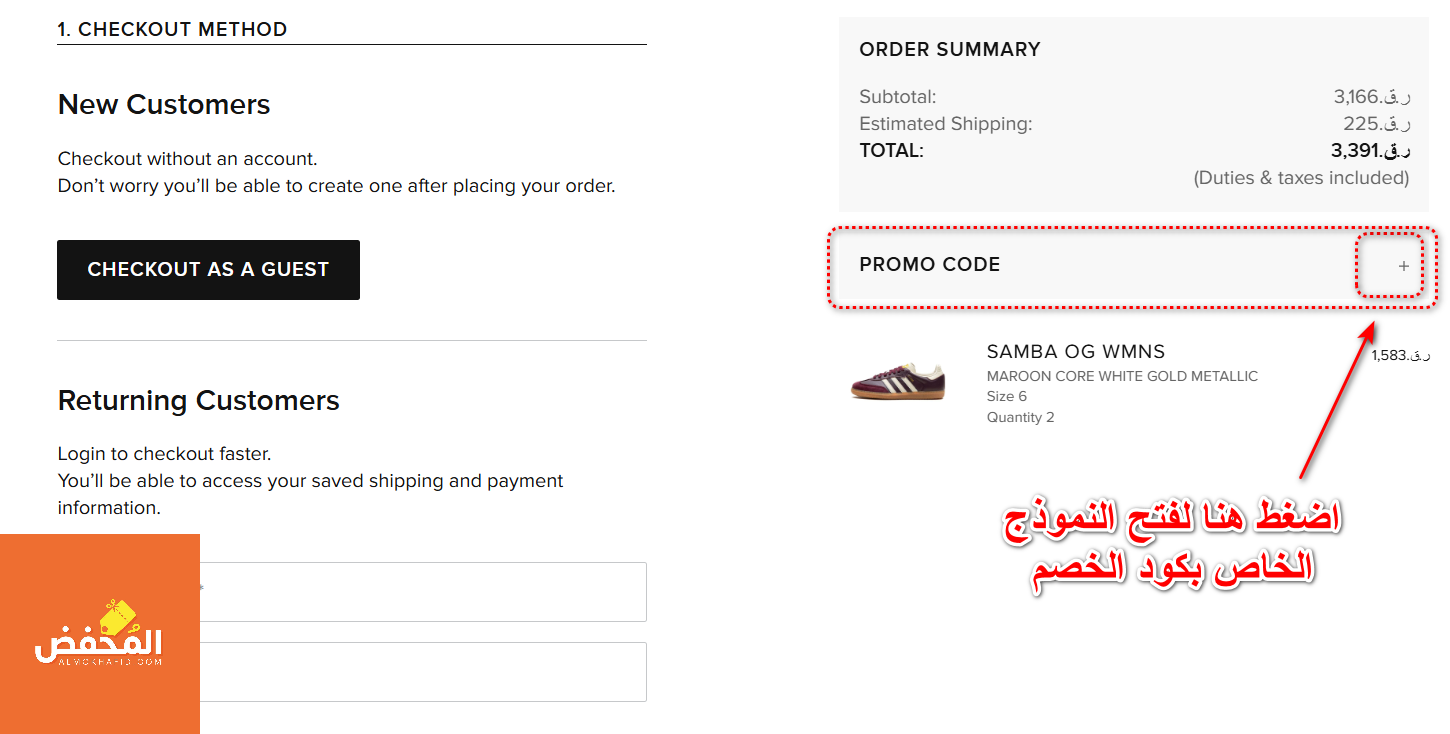
Task: Click the Duties & taxes included note
Action: click(x=1301, y=178)
